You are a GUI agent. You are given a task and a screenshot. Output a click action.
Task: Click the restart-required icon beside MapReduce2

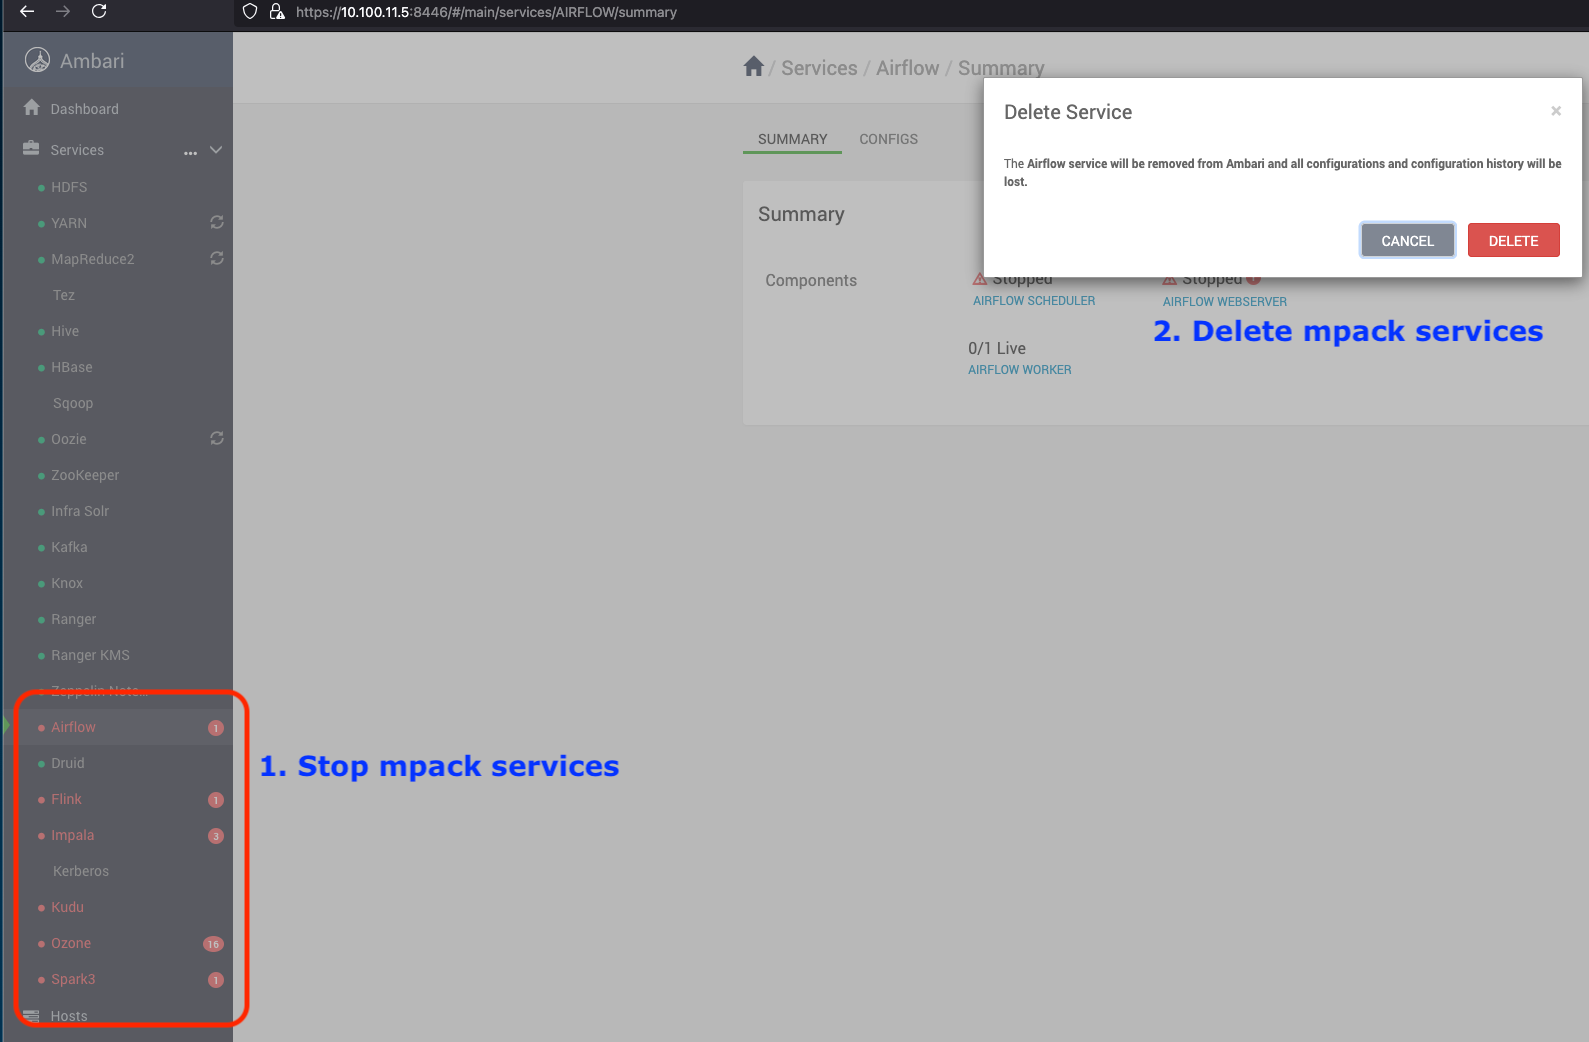click(217, 258)
